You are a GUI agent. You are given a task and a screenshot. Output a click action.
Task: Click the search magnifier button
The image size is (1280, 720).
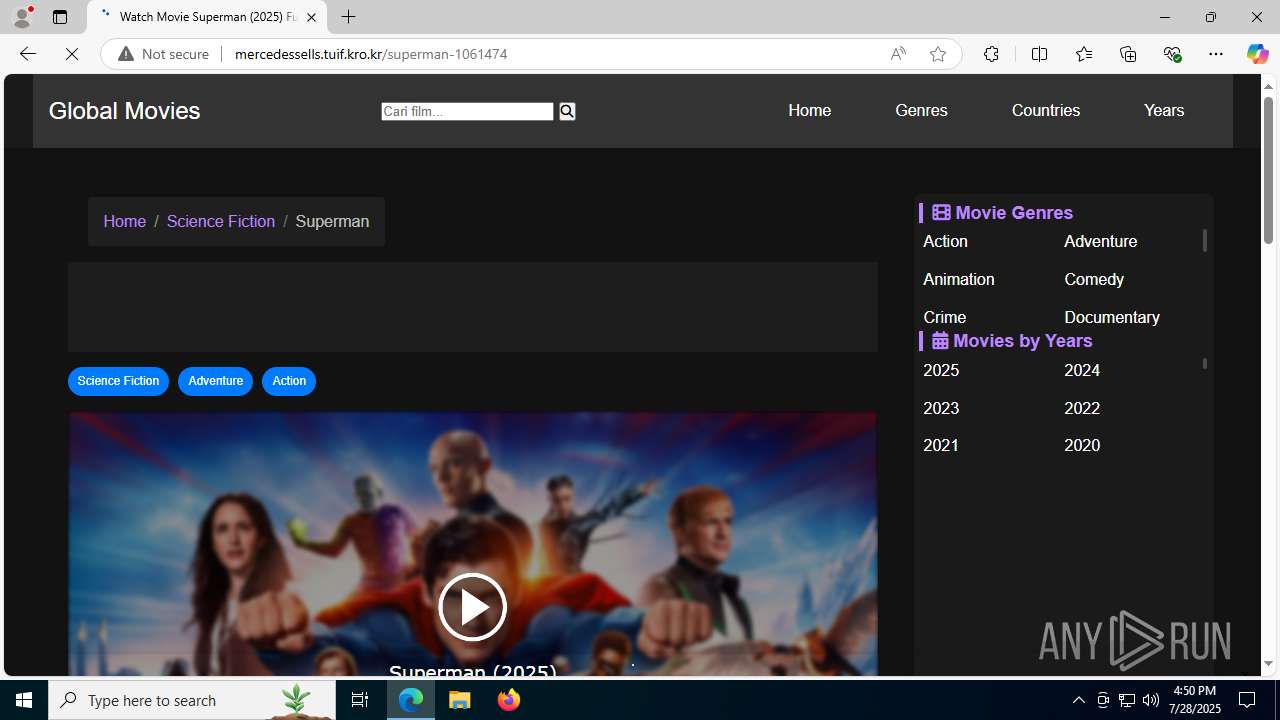[x=567, y=111]
